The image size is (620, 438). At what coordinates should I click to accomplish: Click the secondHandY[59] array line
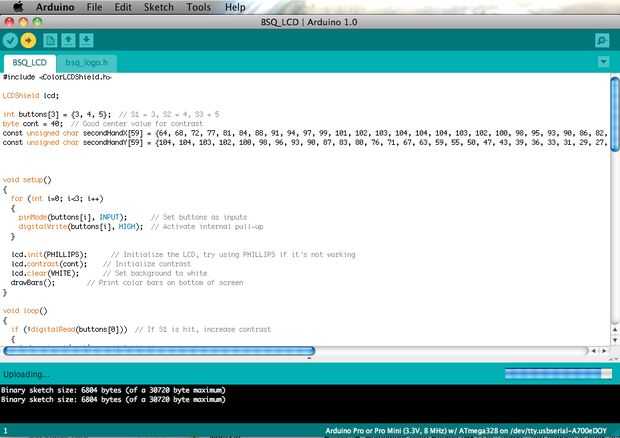click(304, 143)
